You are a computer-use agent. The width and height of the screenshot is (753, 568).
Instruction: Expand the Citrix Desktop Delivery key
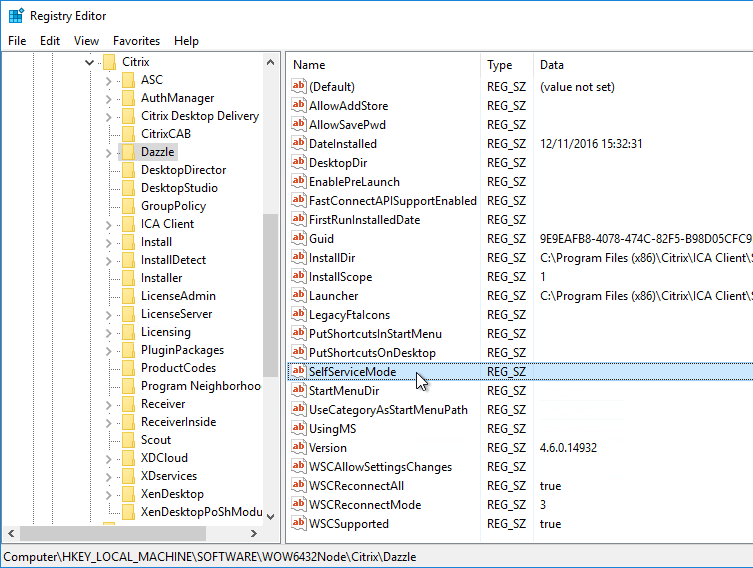[109, 117]
